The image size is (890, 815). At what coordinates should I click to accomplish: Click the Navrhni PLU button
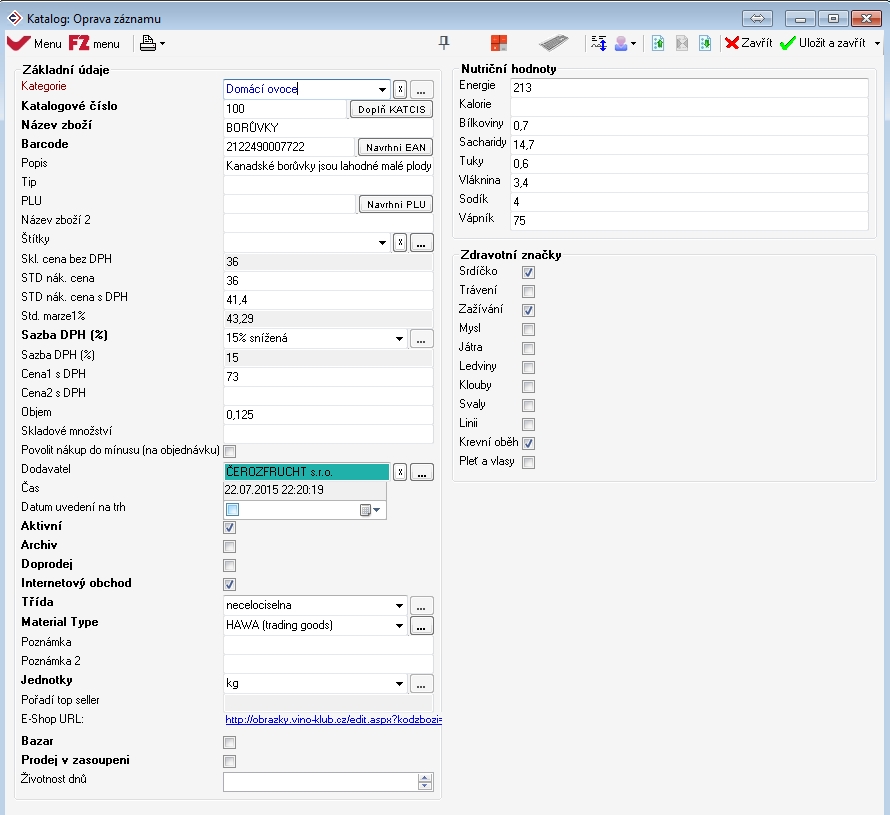tap(396, 204)
